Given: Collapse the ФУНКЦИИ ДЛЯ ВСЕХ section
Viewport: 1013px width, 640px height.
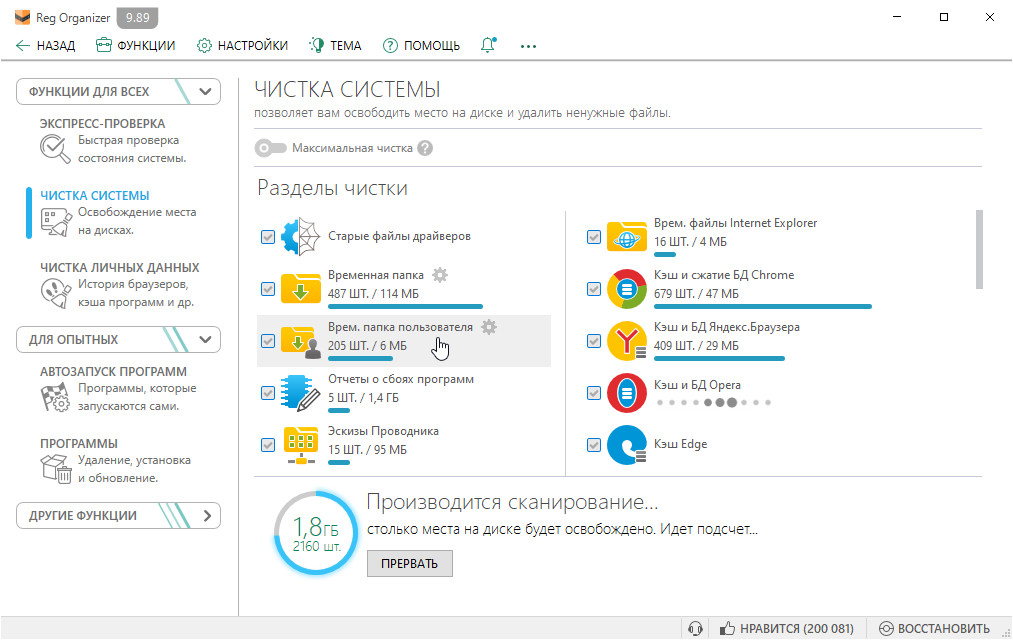Looking at the screenshot, I should pos(206,92).
